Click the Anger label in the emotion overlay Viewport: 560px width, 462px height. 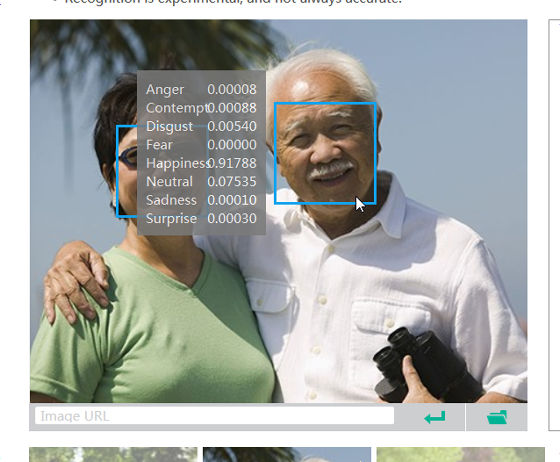(x=165, y=90)
